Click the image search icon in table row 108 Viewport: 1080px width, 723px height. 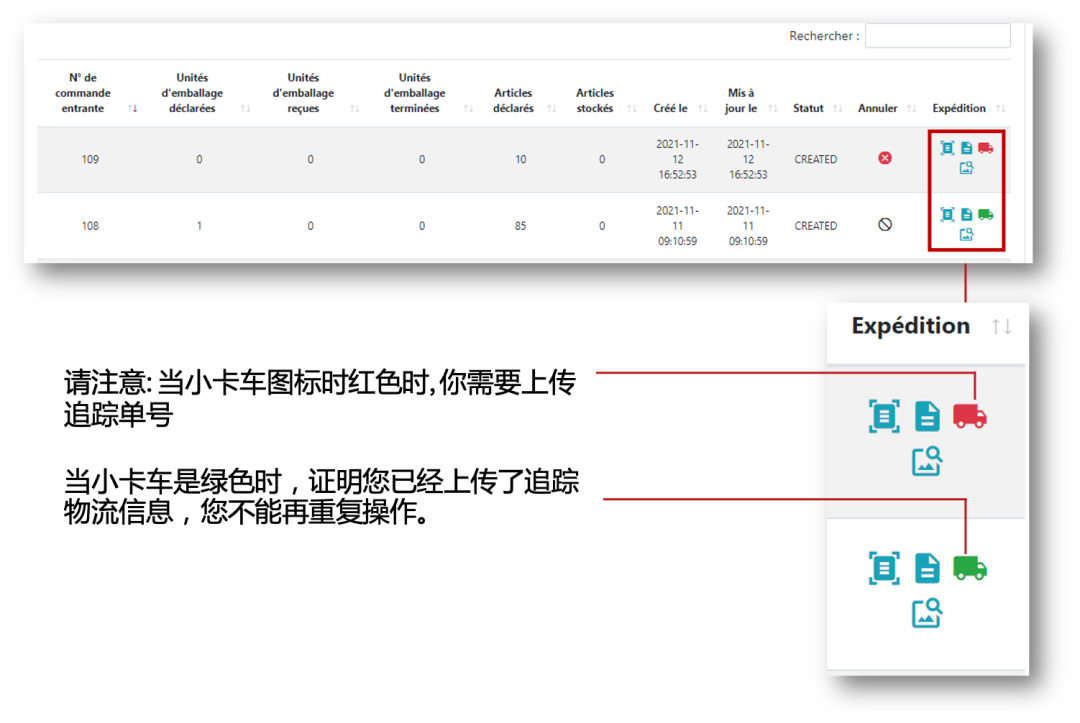pyautogui.click(x=966, y=235)
